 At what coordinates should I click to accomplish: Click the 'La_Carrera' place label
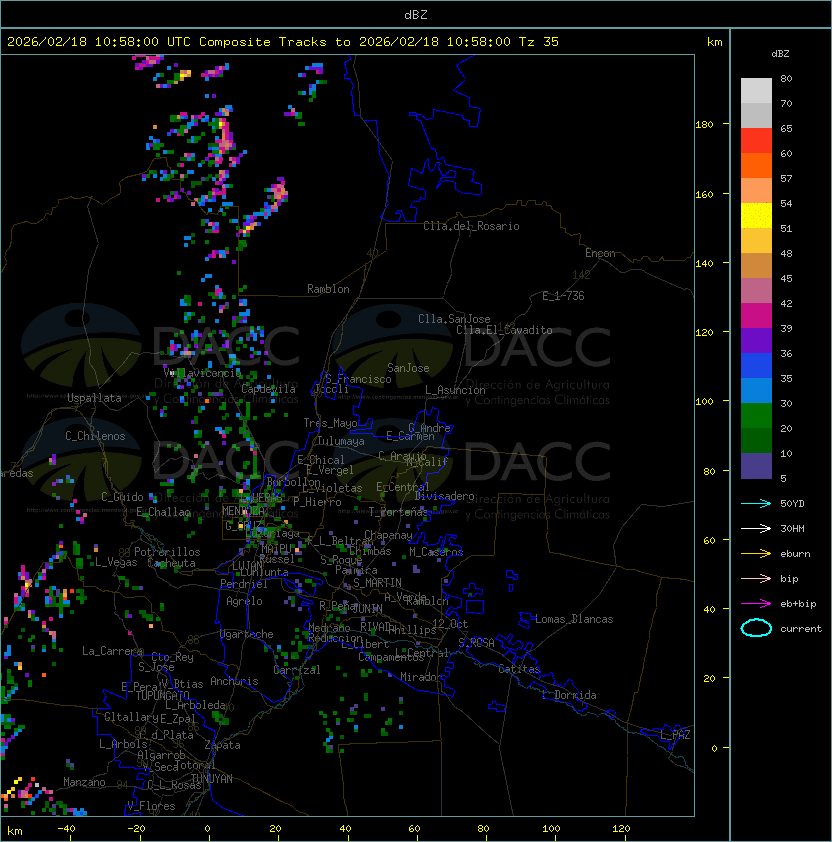pos(112,651)
